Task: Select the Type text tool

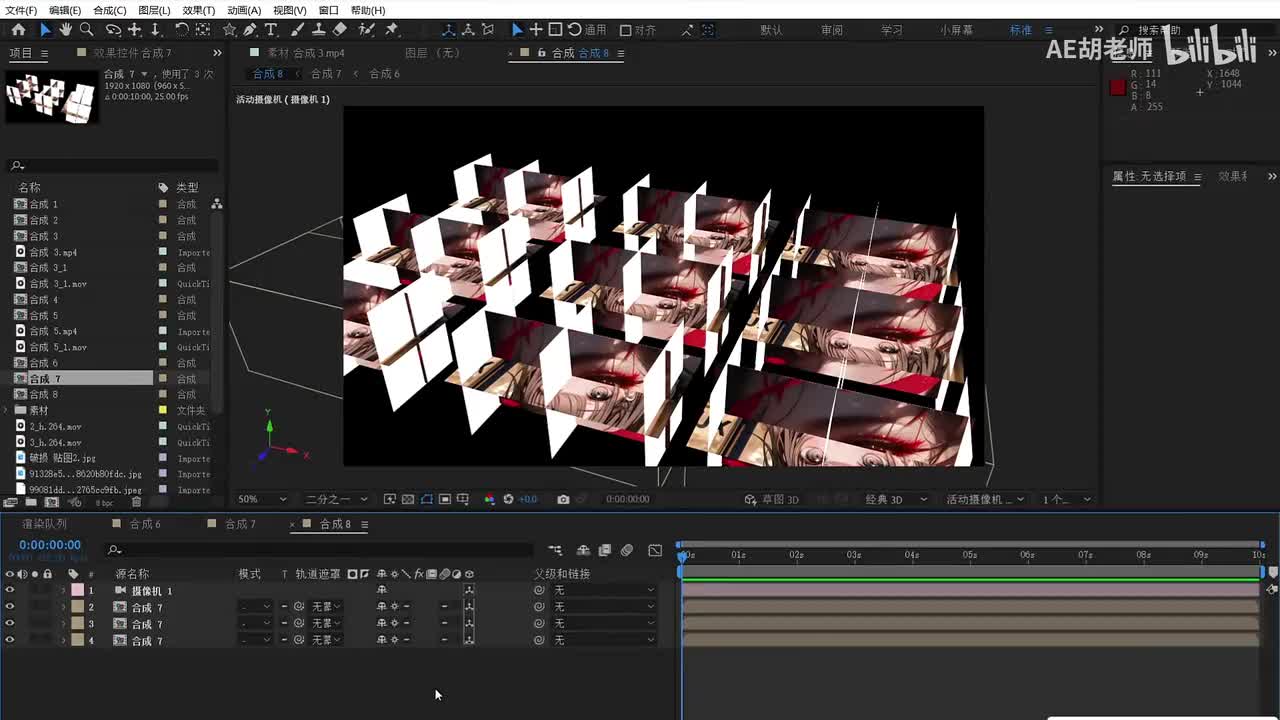Action: [x=270, y=30]
